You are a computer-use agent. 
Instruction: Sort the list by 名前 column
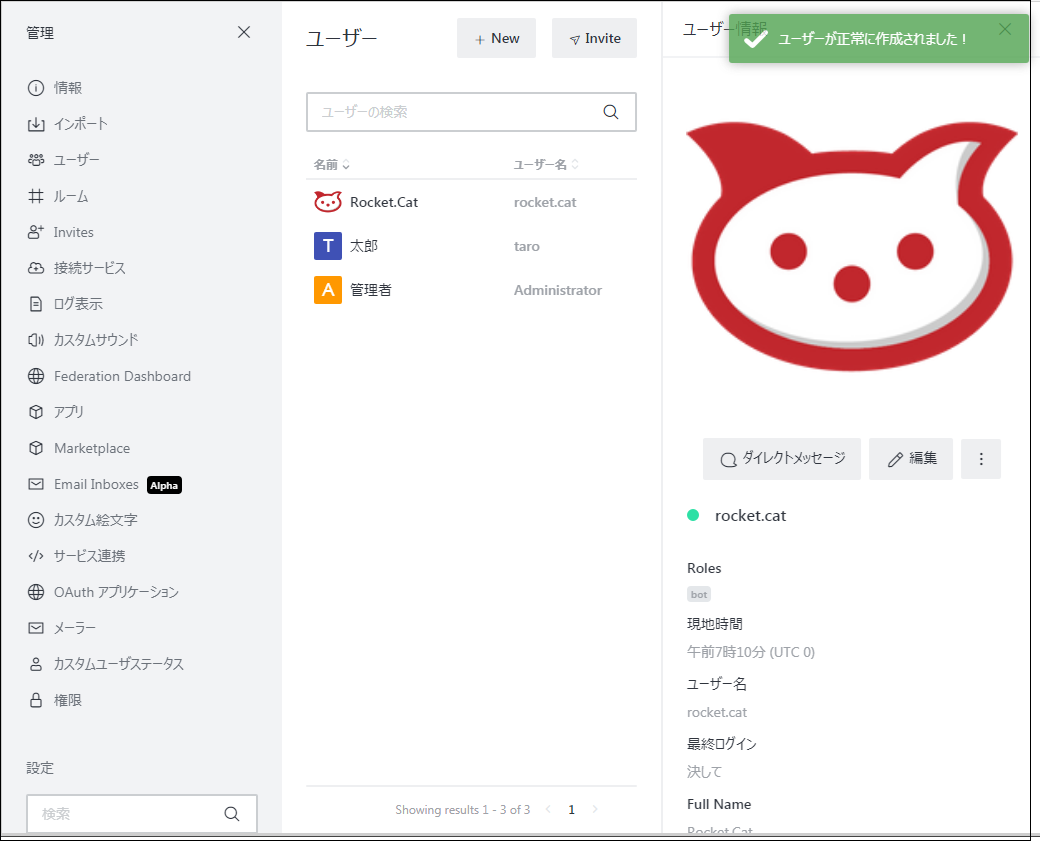(332, 165)
